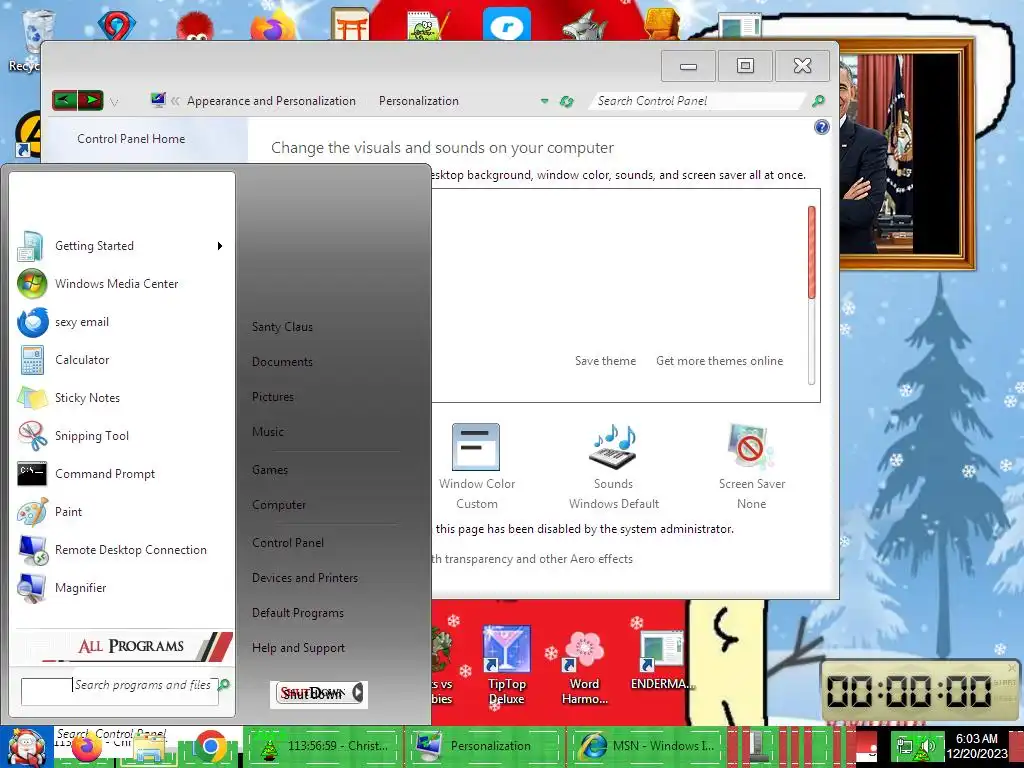This screenshot has height=768, width=1024.
Task: Open Music from Start menu
Action: (x=268, y=432)
